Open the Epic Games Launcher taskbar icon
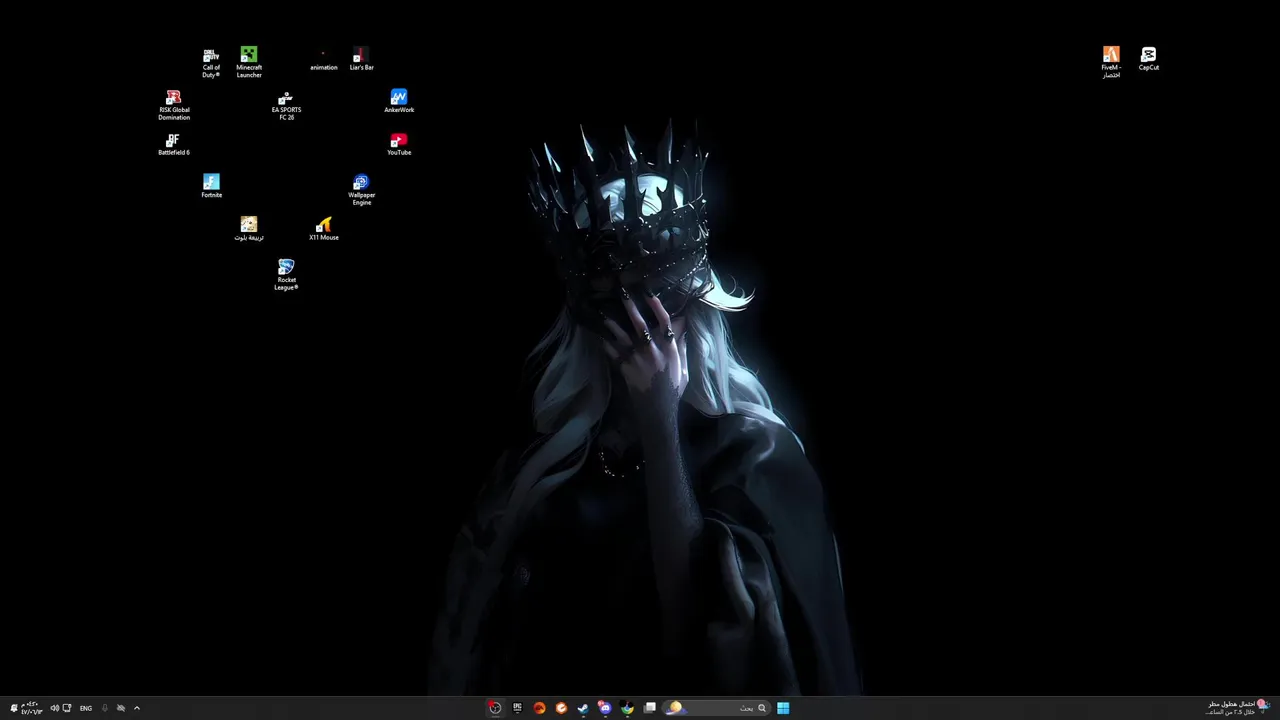Viewport: 1280px width, 720px height. 517,708
